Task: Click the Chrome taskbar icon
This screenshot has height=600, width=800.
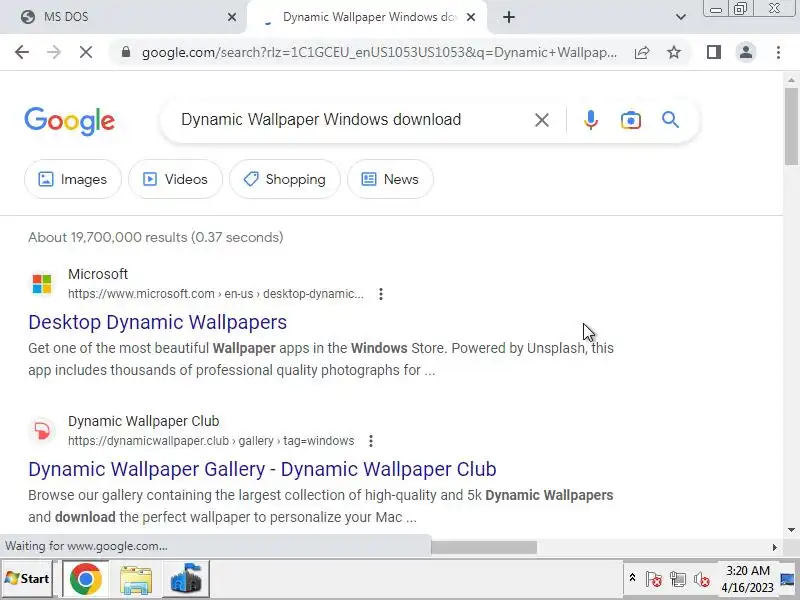Action: pos(86,579)
